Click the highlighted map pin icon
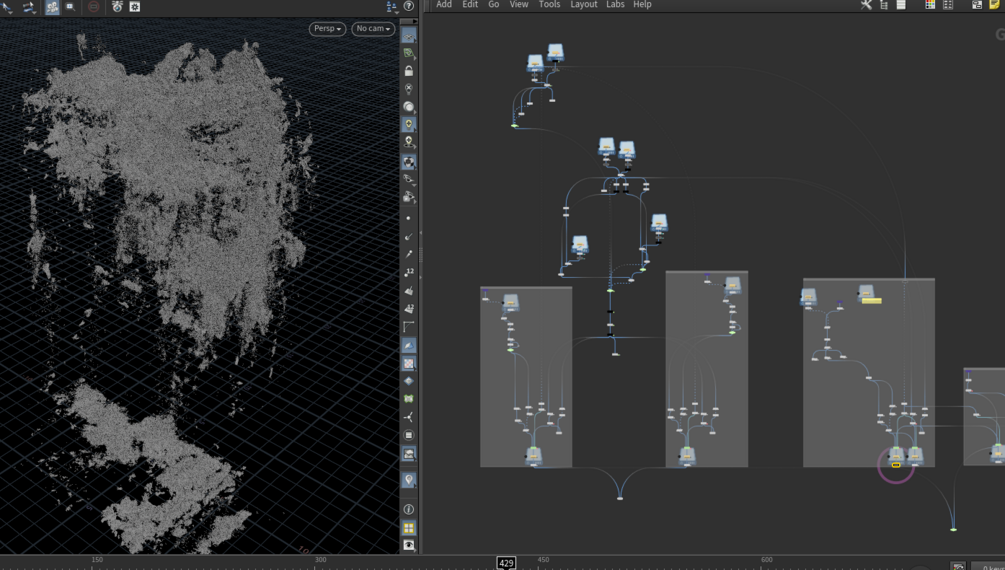Image resolution: width=1005 pixels, height=570 pixels. (408, 480)
